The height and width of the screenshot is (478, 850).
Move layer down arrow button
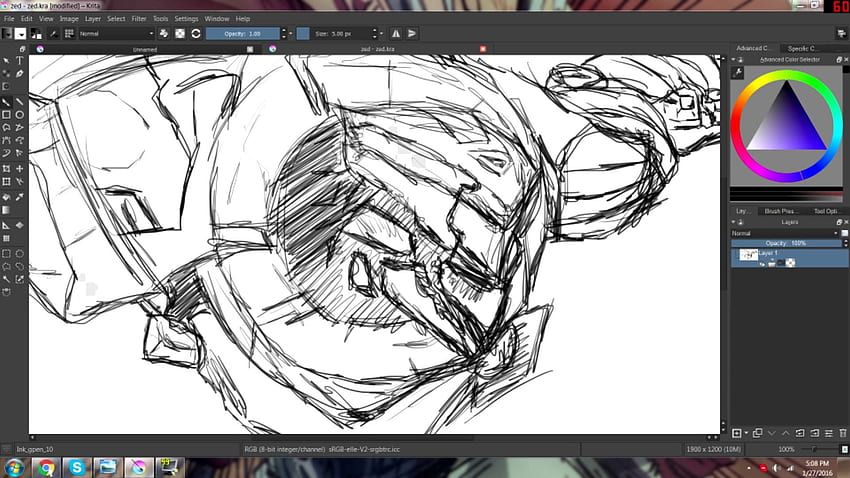coord(772,433)
